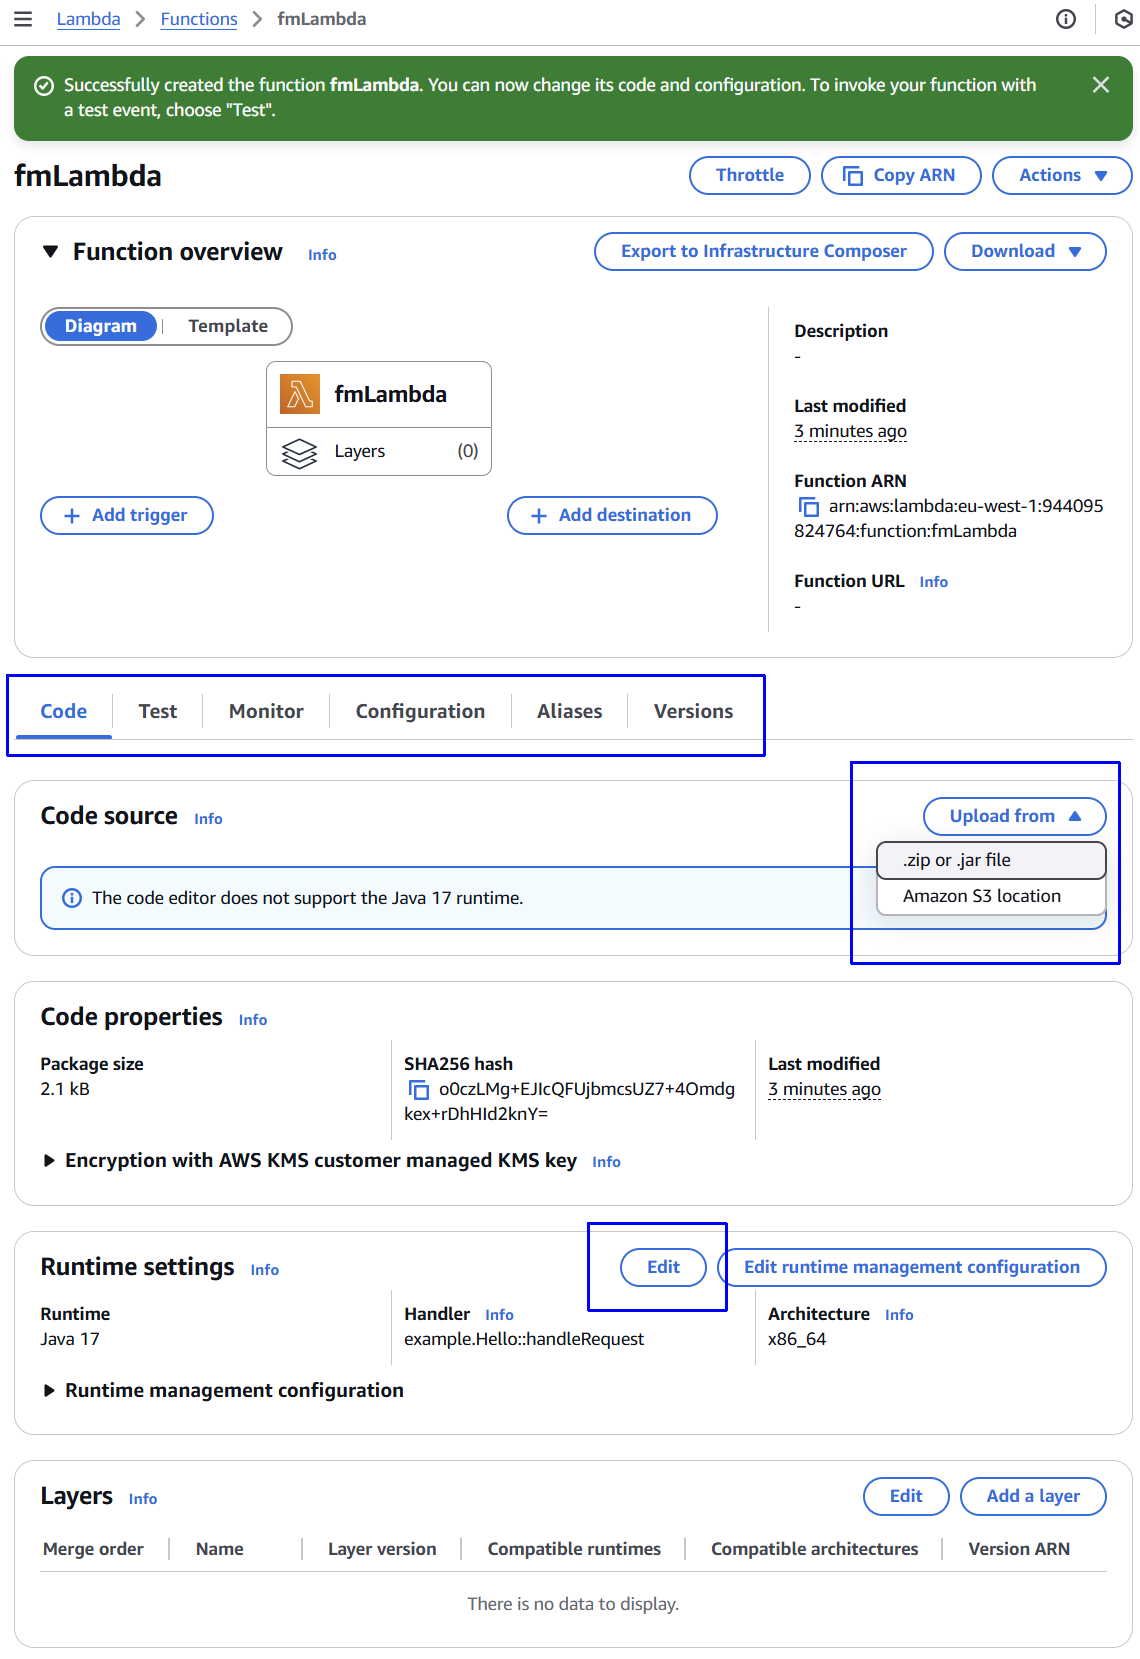Select the fmLambda function node in diagram
The image size is (1140, 1659).
[379, 395]
